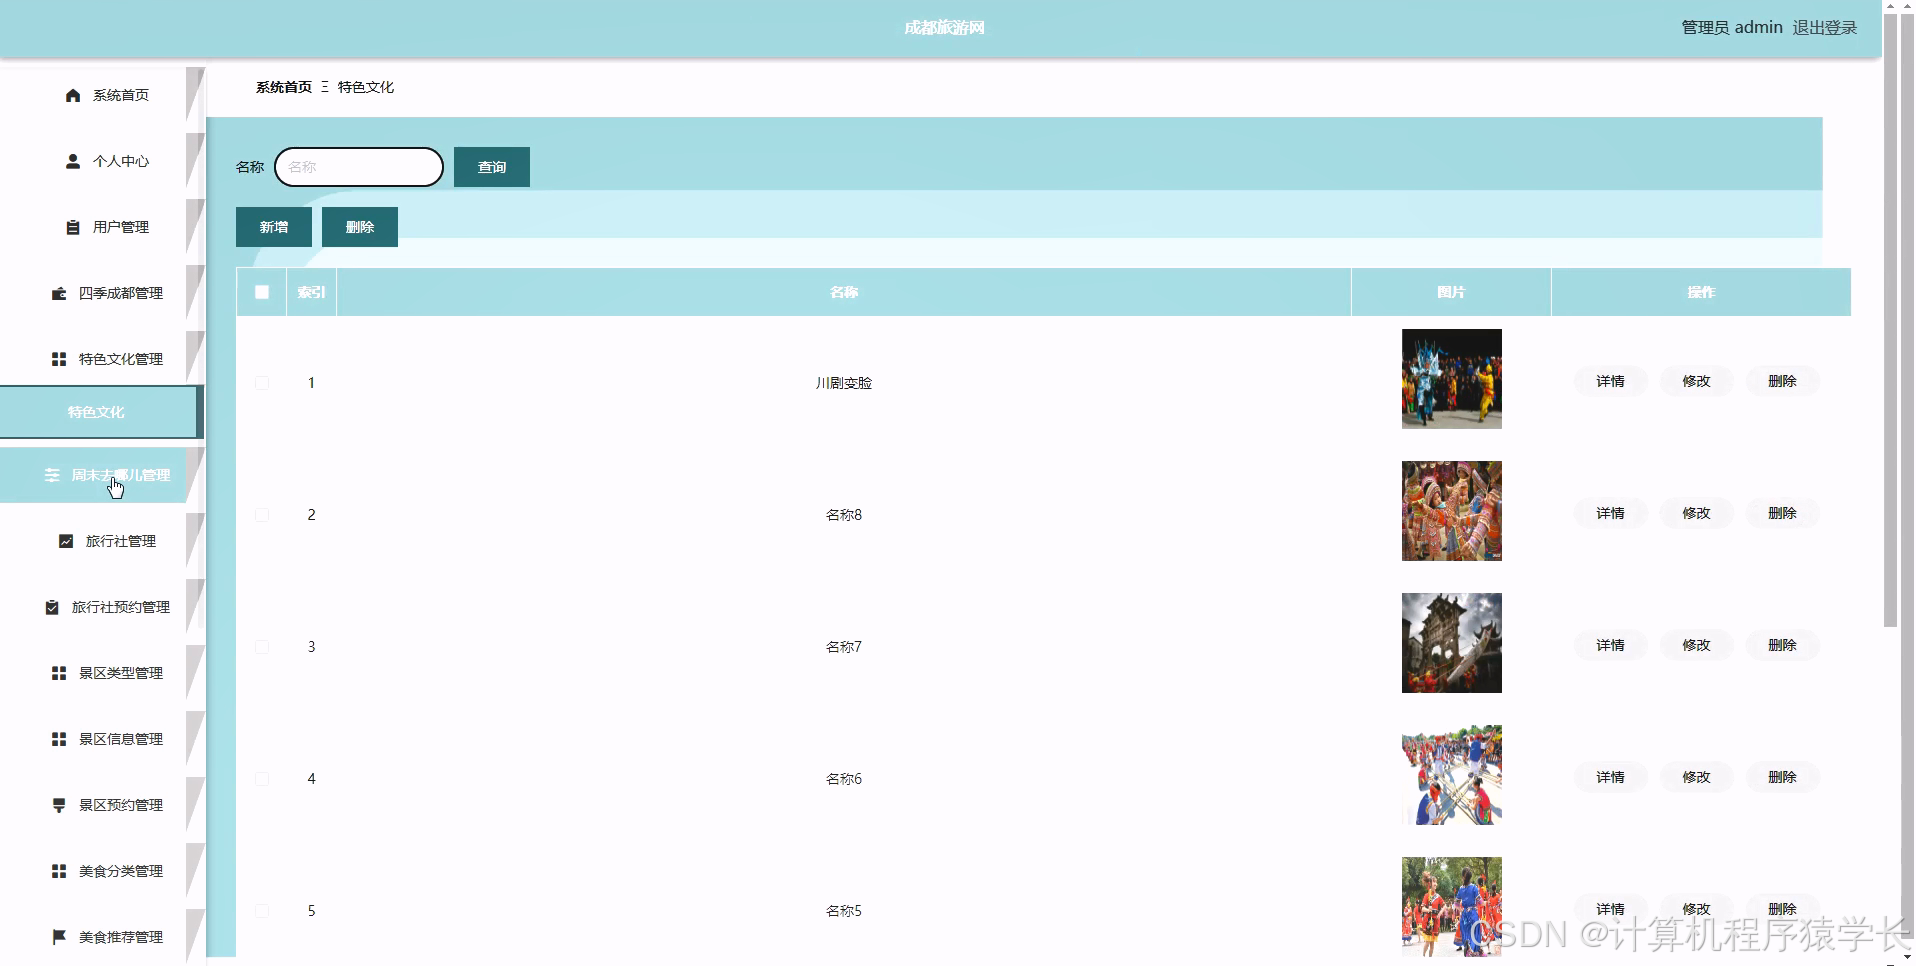The height and width of the screenshot is (966, 1916).
Task: Click the clipboard icon beside 用户管理
Action: pyautogui.click(x=73, y=227)
